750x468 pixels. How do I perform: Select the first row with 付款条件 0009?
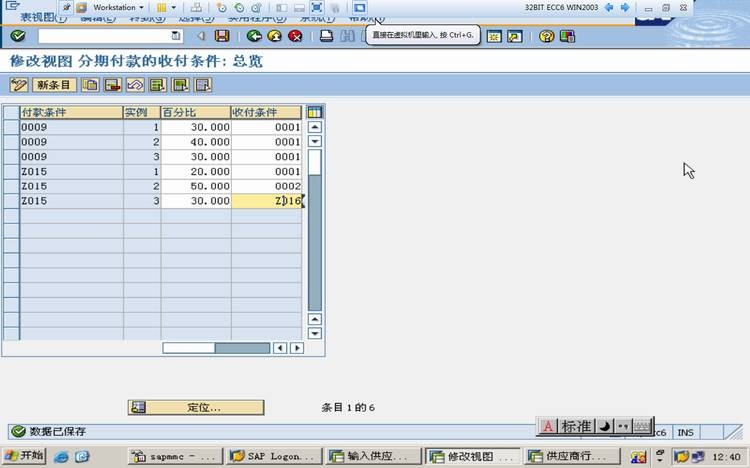coord(11,127)
